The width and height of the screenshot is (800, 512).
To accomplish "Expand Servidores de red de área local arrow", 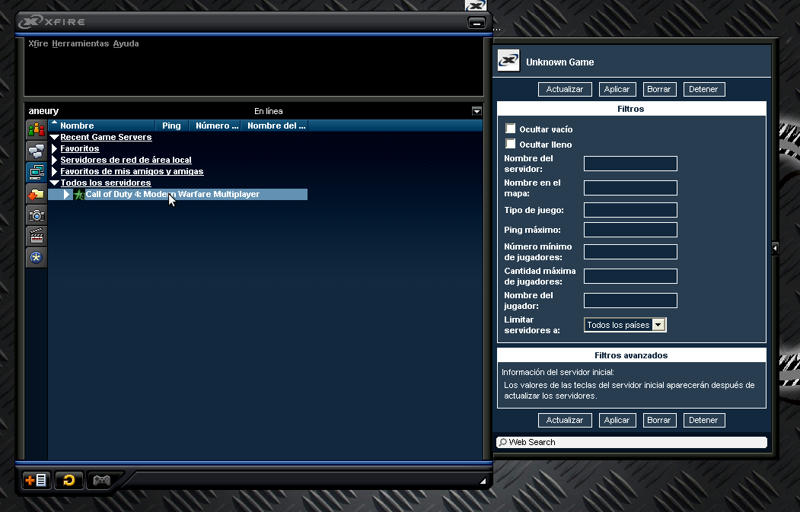I will click(x=55, y=160).
